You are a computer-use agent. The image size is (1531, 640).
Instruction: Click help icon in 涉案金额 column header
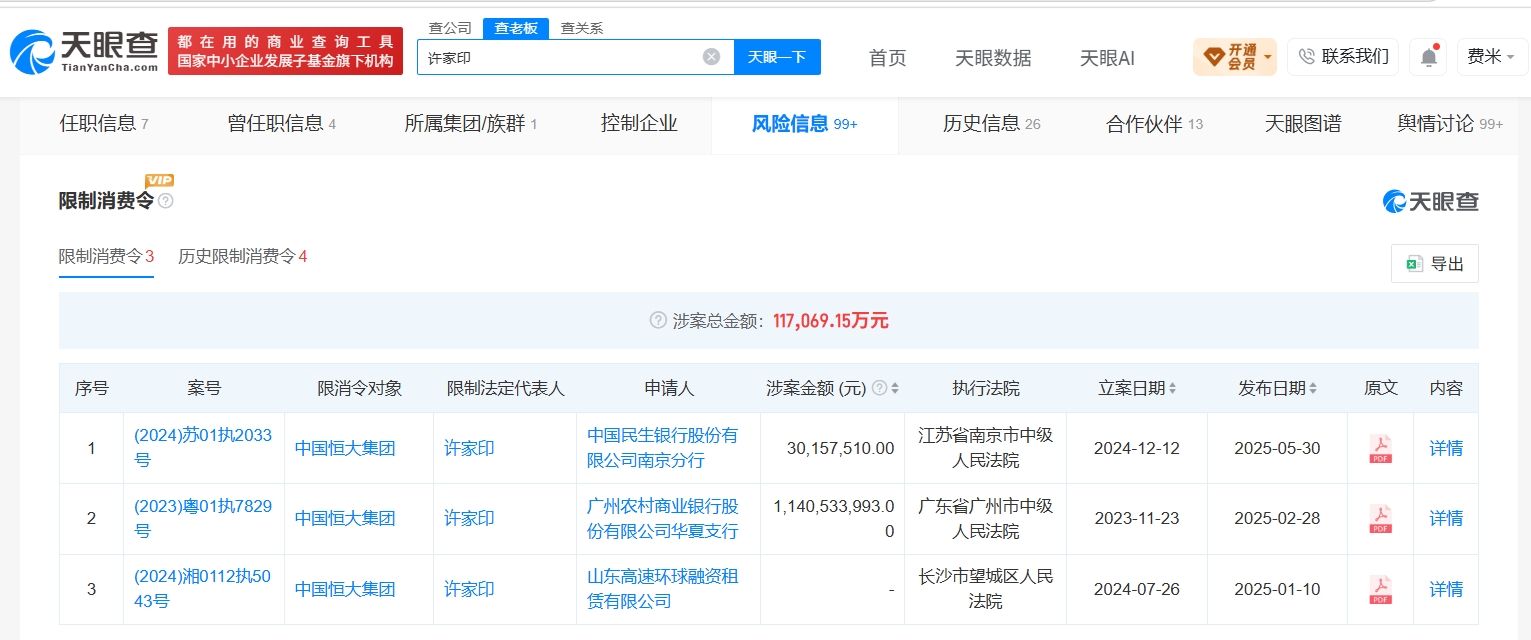(x=879, y=388)
